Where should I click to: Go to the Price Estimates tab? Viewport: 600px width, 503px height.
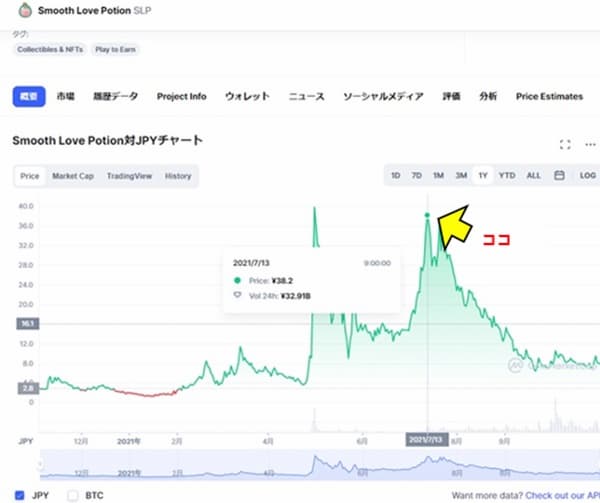(x=549, y=97)
